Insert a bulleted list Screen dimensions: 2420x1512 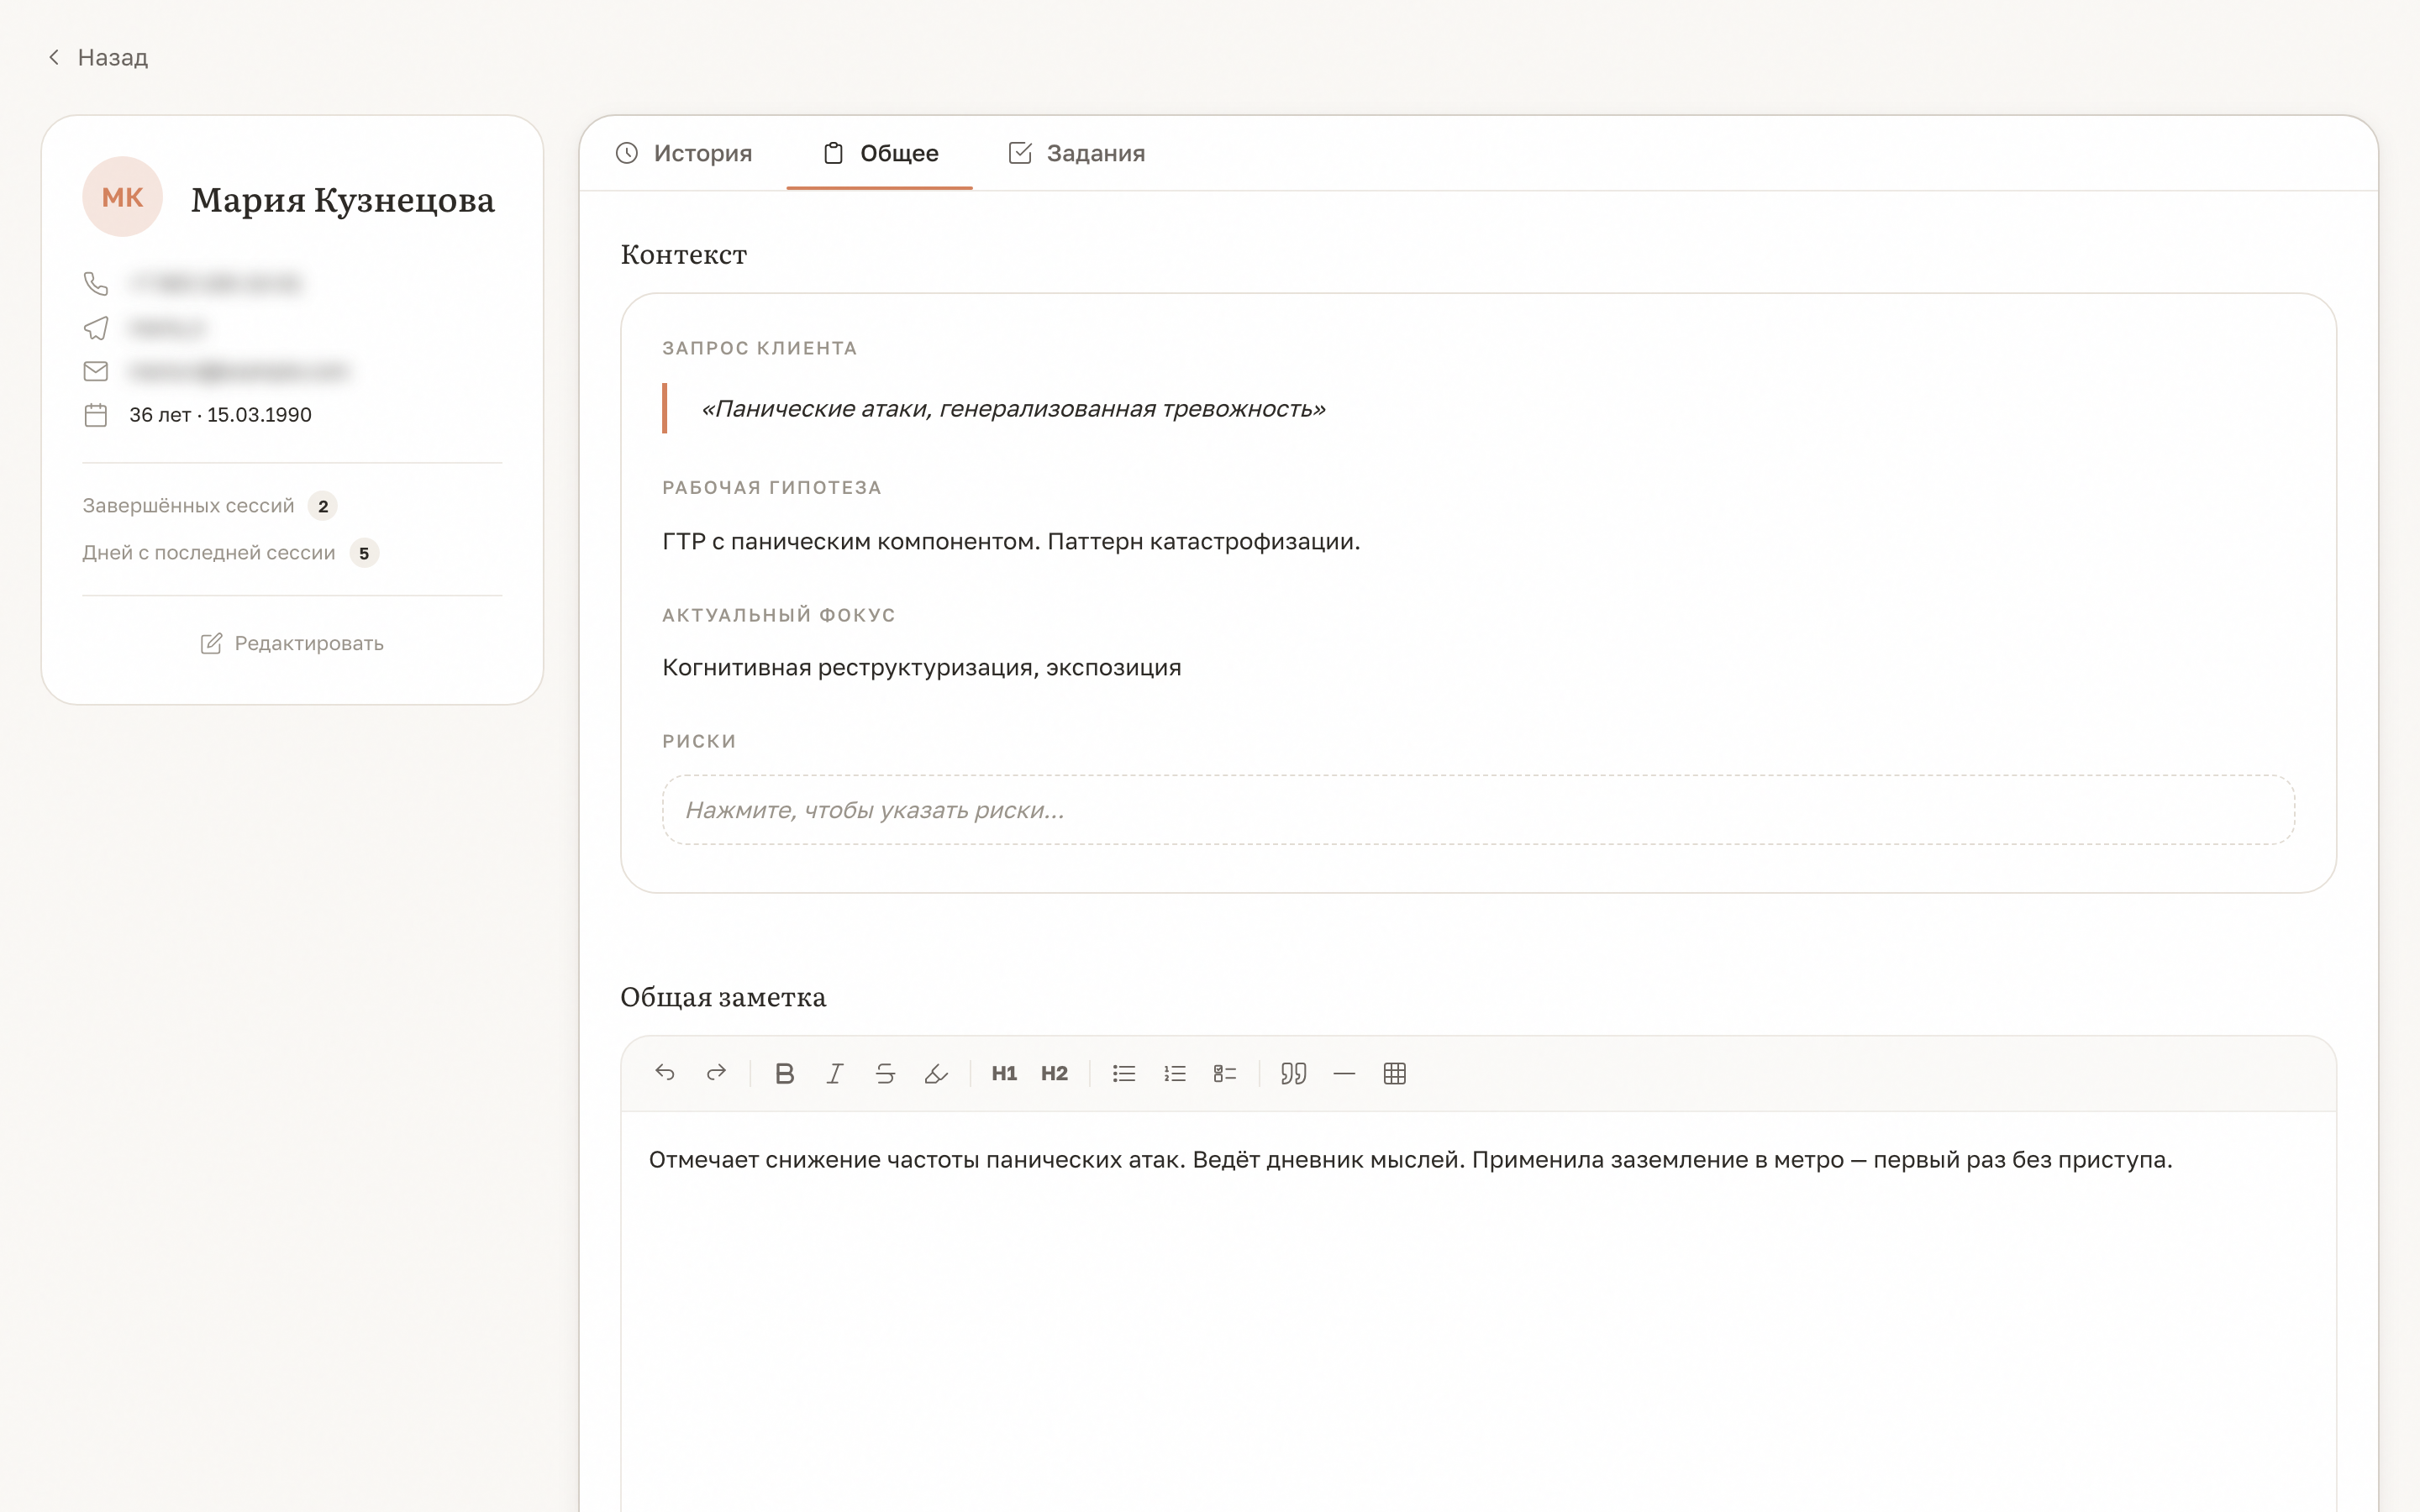pos(1124,1073)
